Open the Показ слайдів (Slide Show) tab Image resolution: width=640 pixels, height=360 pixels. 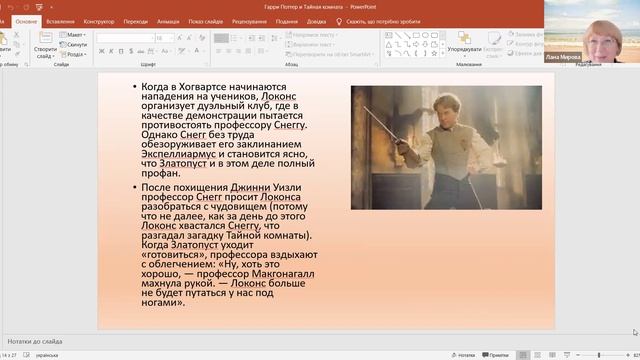(x=206, y=22)
